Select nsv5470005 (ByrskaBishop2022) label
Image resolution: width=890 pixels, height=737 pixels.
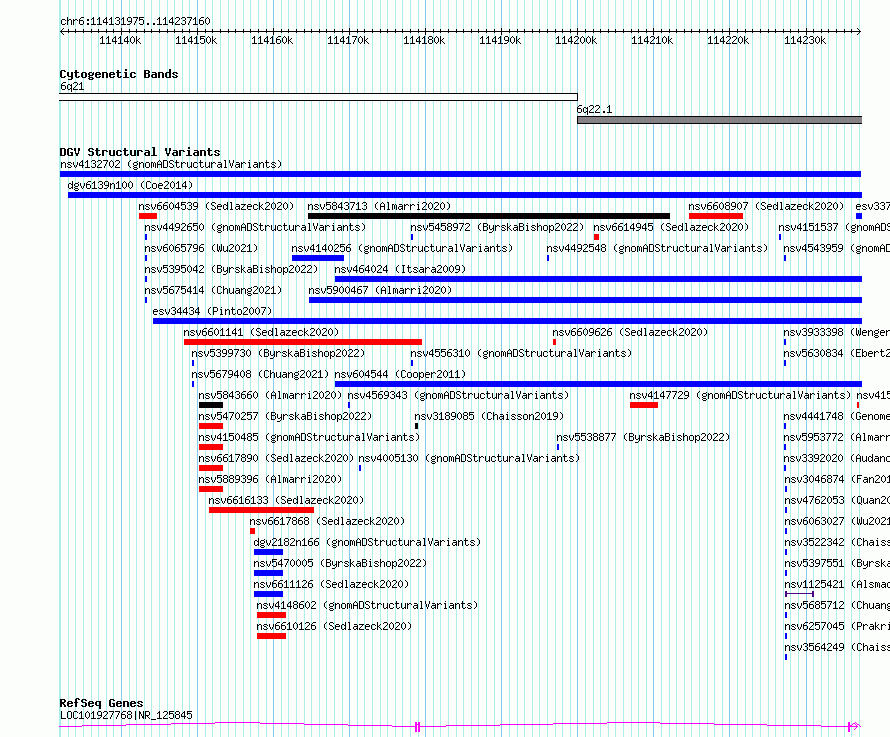click(340, 563)
